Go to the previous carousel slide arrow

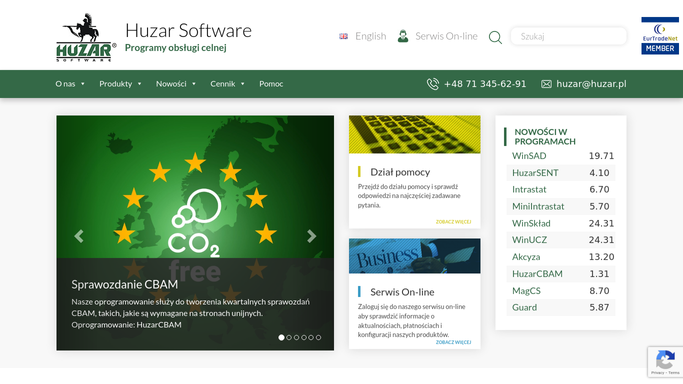[x=79, y=236]
